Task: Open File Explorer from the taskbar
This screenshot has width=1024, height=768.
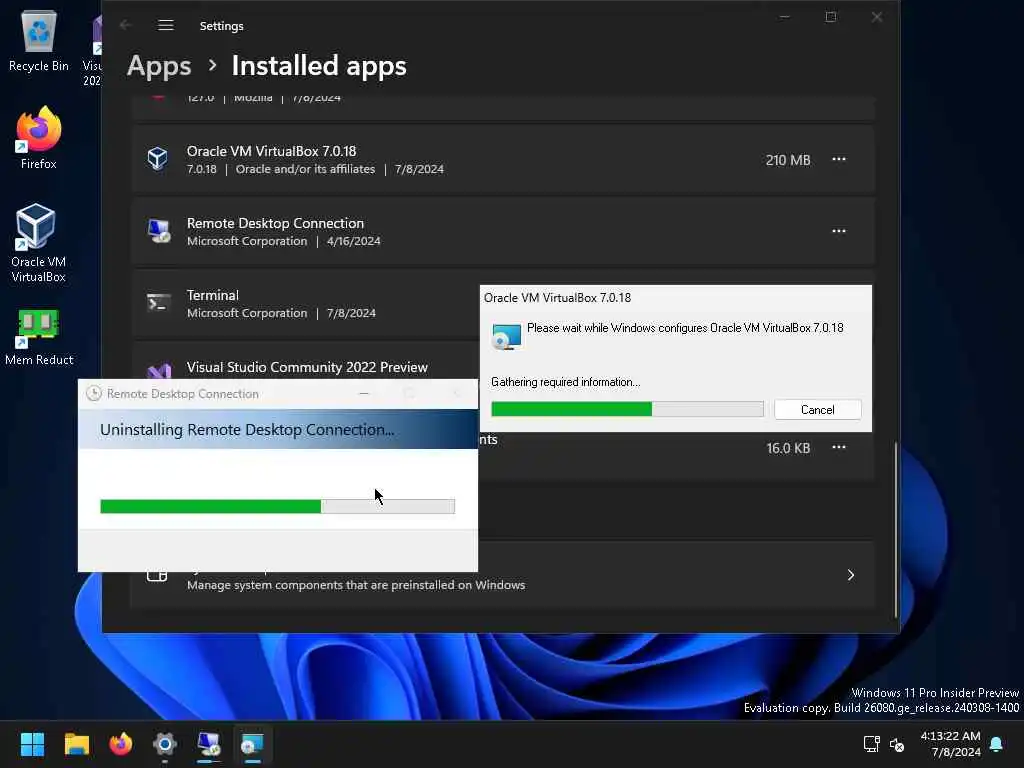Action: pos(76,744)
